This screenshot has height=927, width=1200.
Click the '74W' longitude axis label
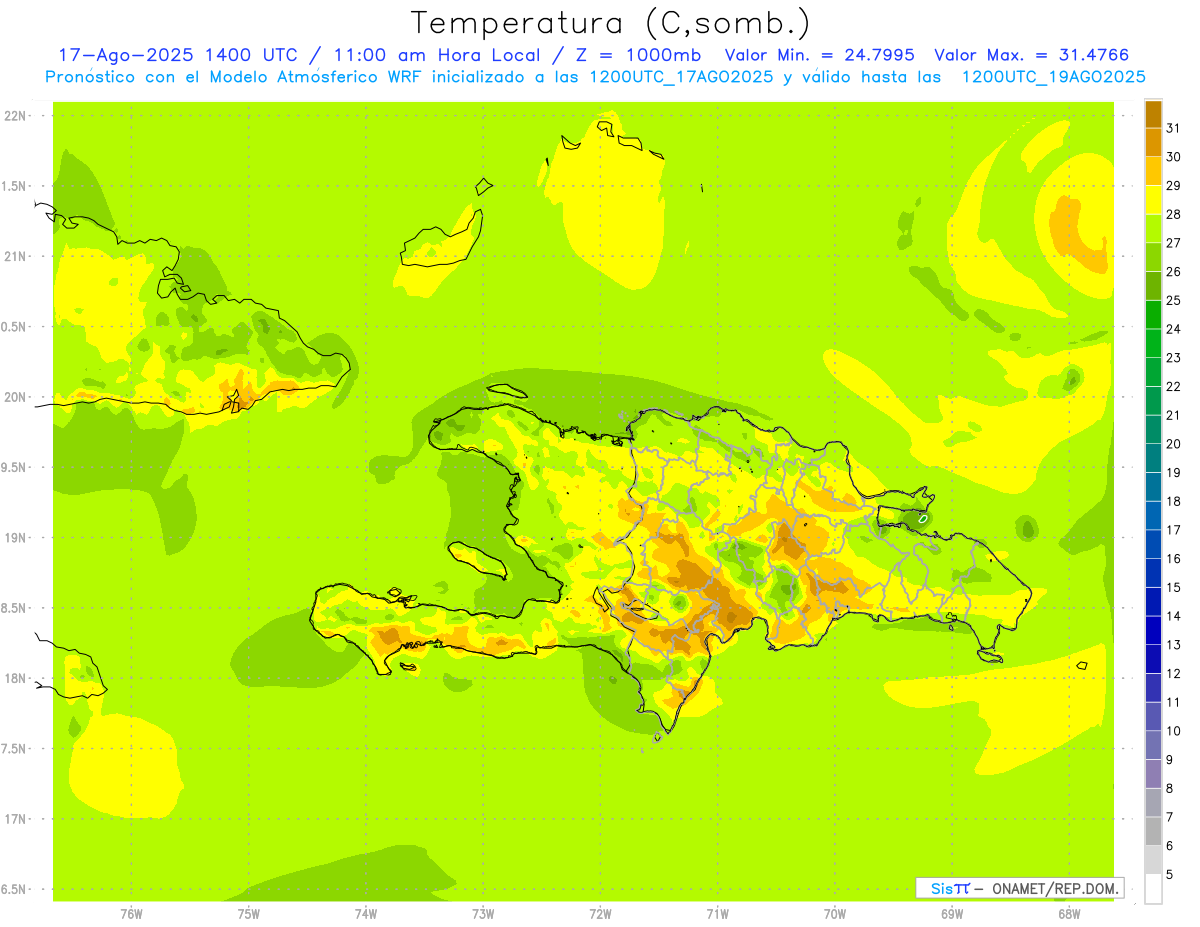click(x=366, y=914)
